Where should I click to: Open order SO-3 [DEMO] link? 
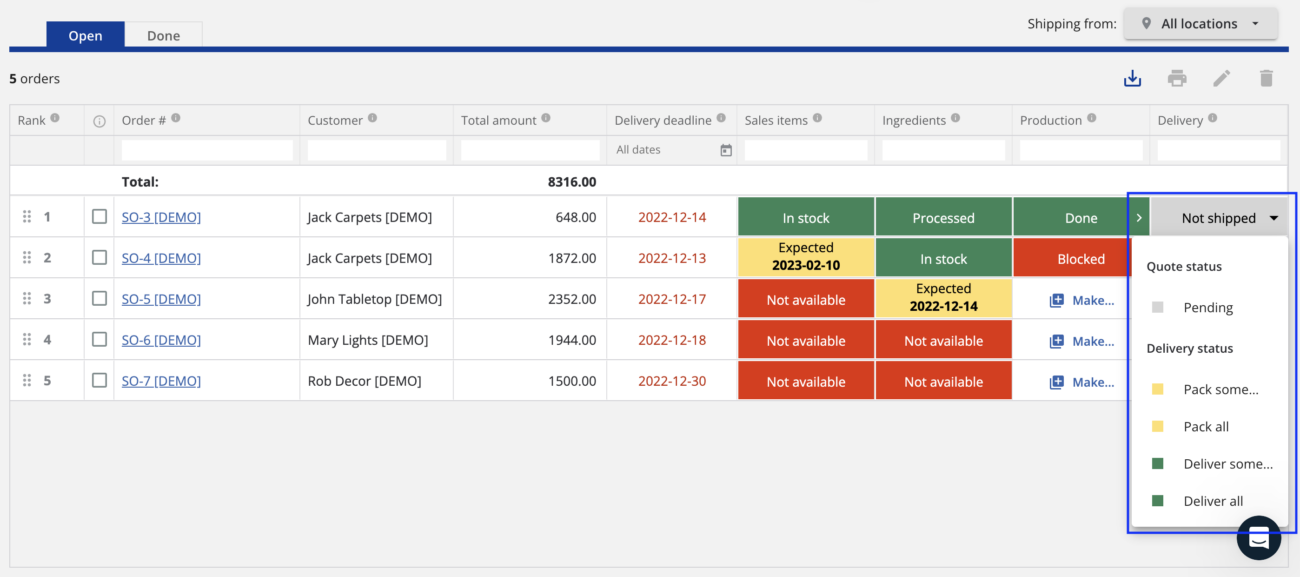[x=161, y=216]
